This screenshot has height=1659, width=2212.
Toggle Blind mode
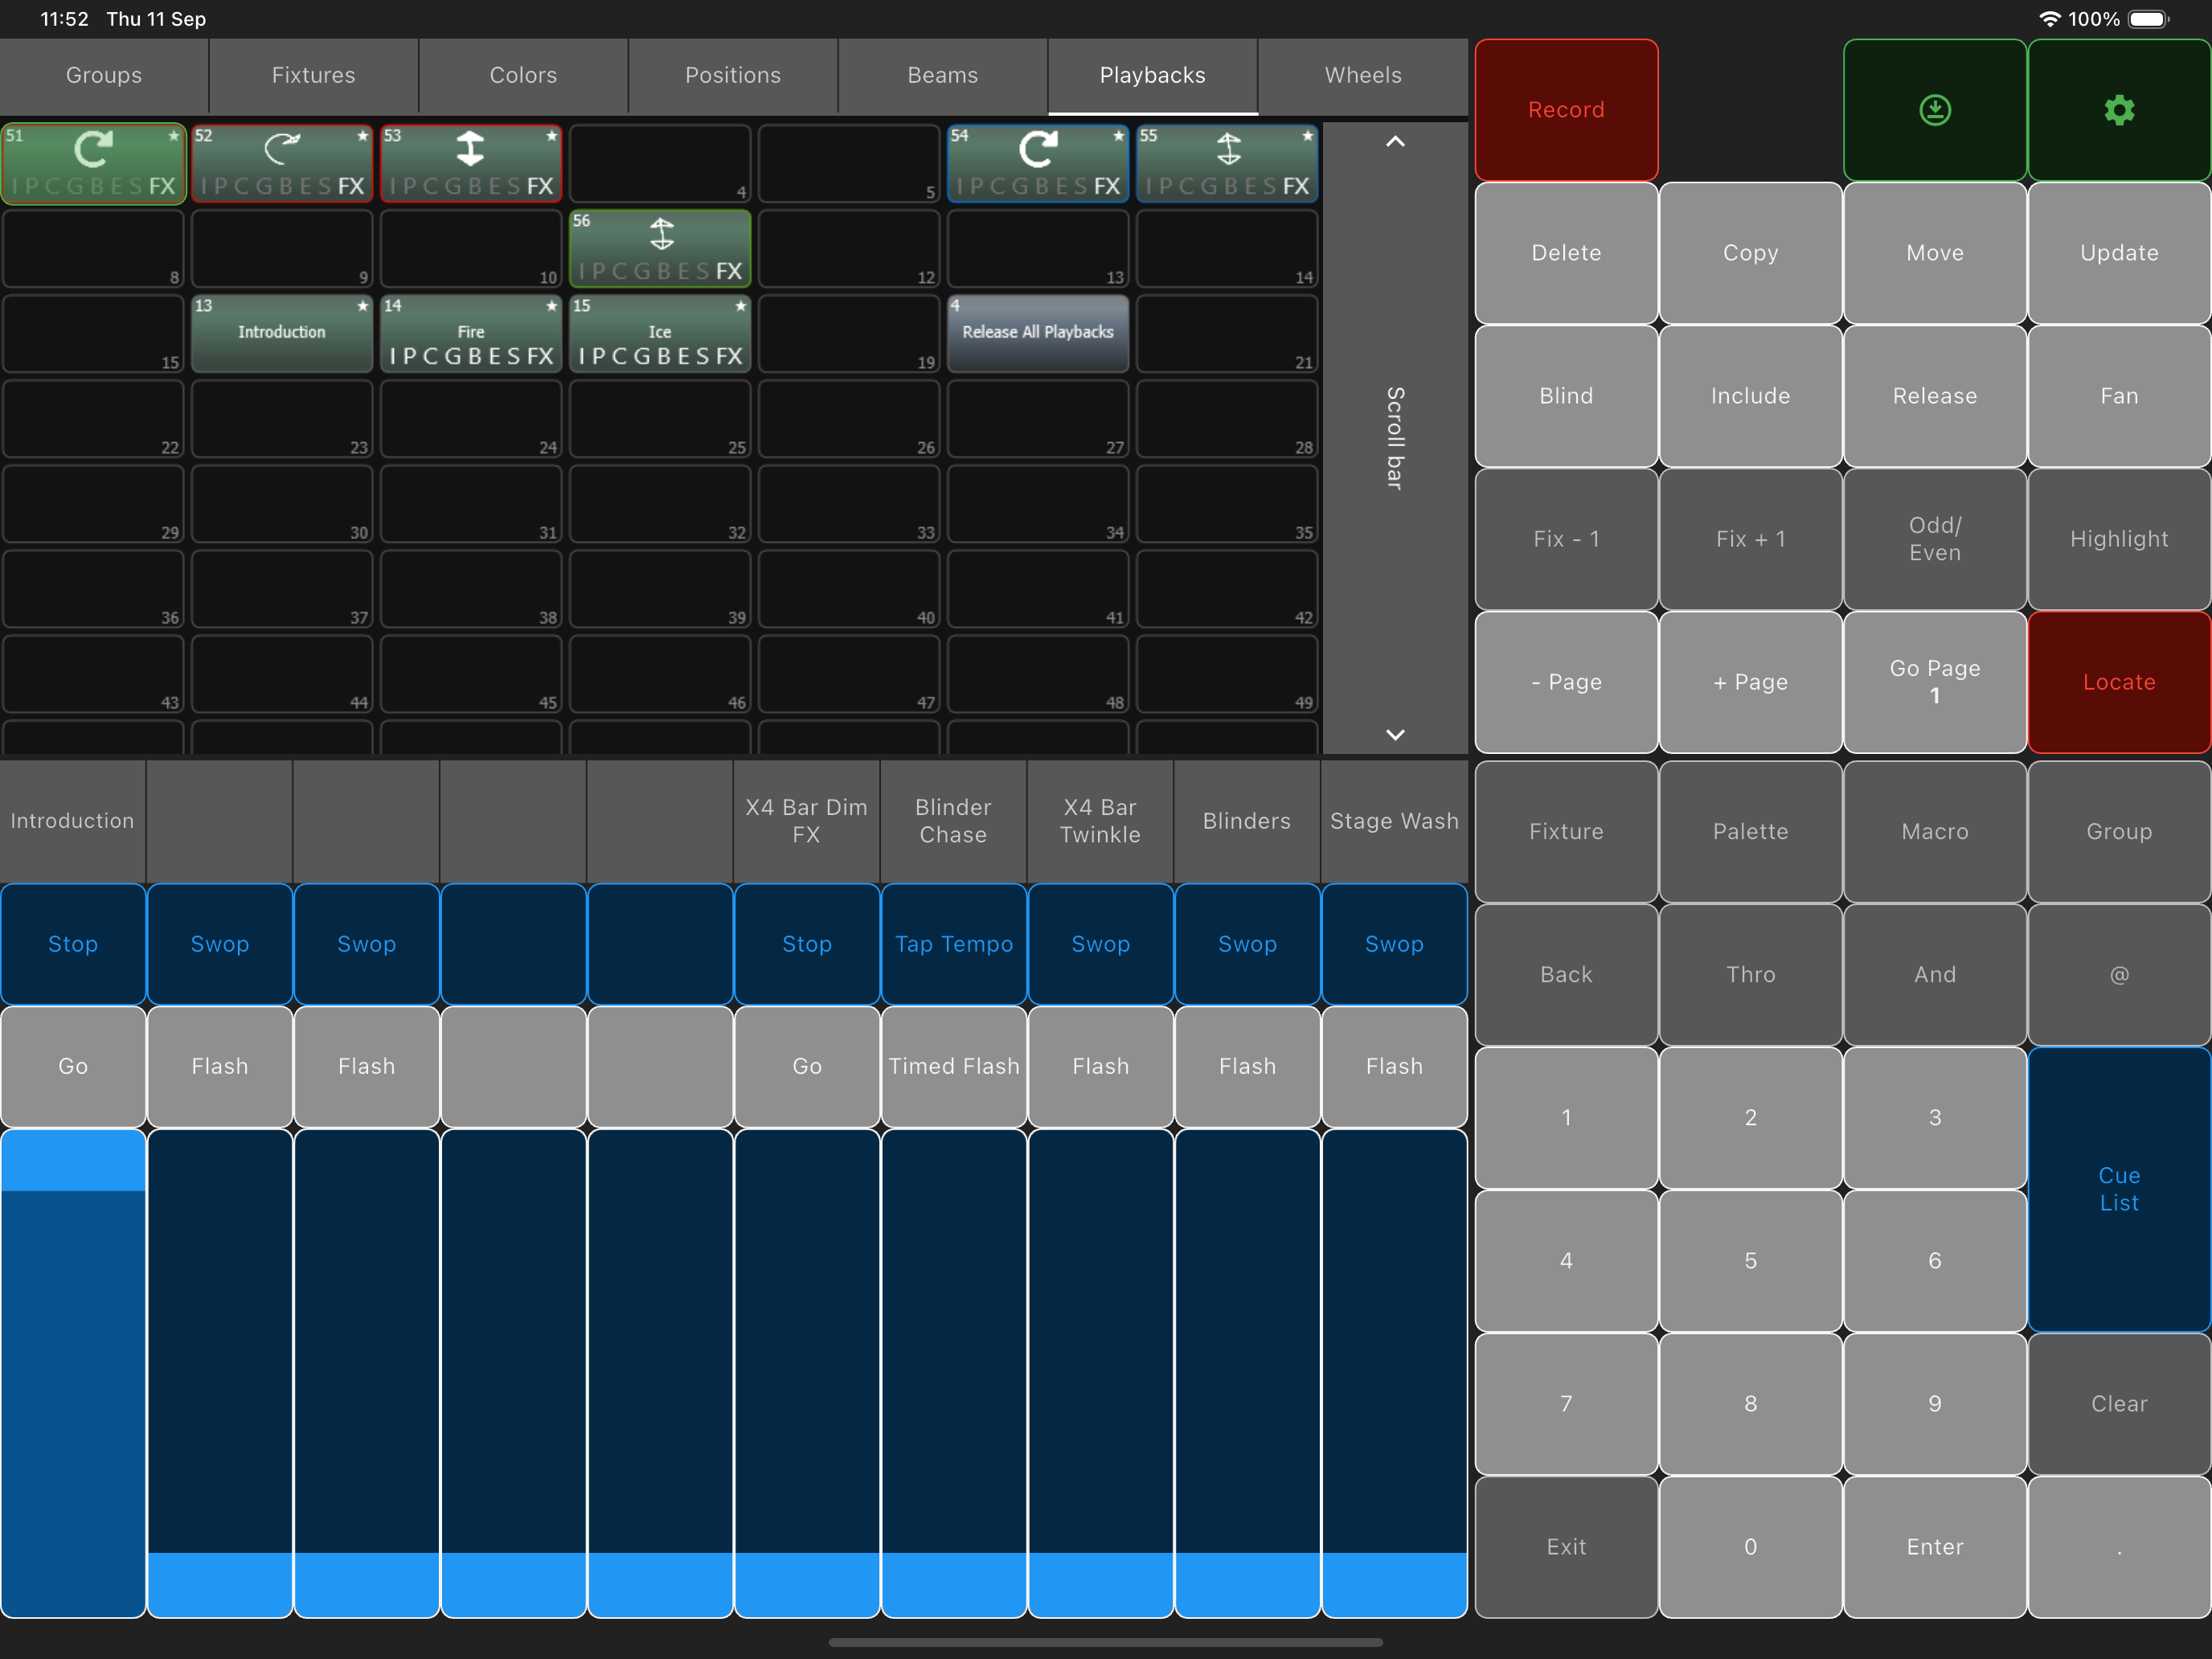tap(1566, 396)
